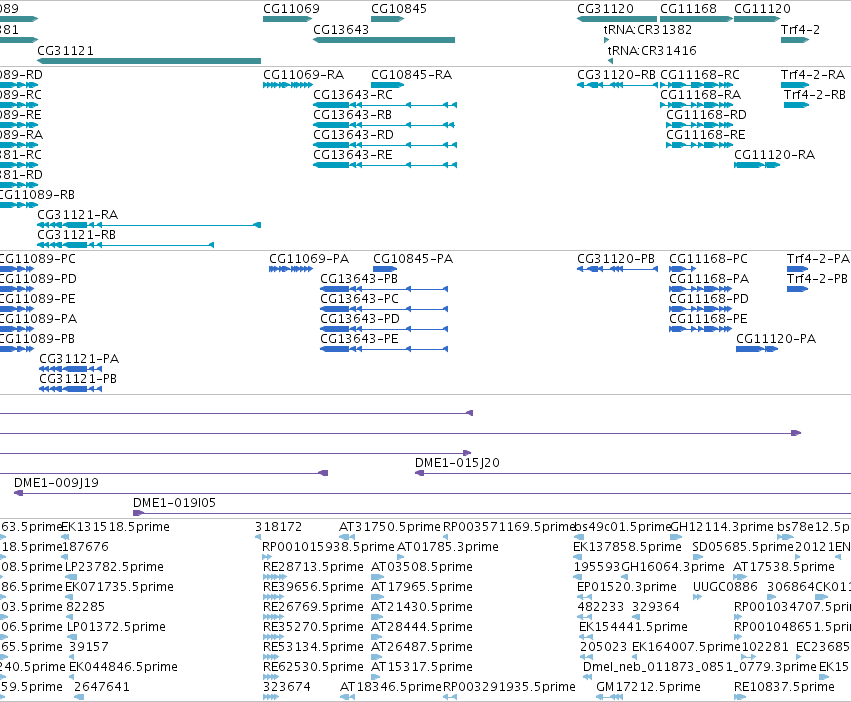Viewport: 851px width, 702px height.
Task: Select transcript CG13643-RB
Action: [384, 125]
